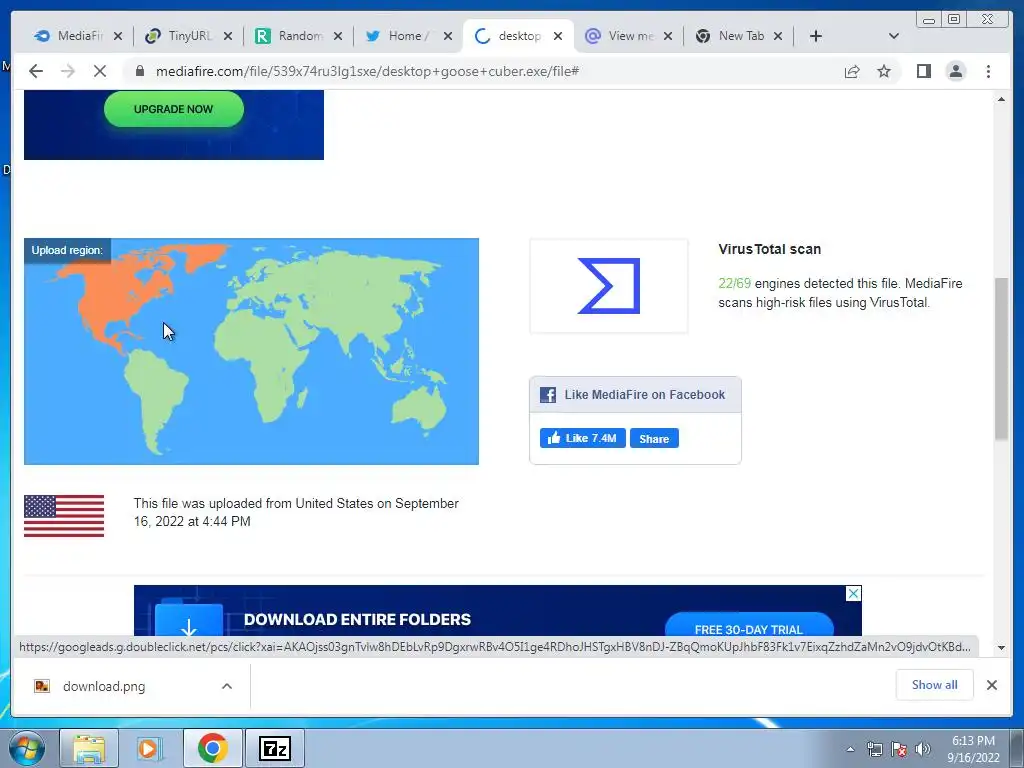Click the folder download icon in ad
This screenshot has height=768, width=1024.
coord(189,618)
